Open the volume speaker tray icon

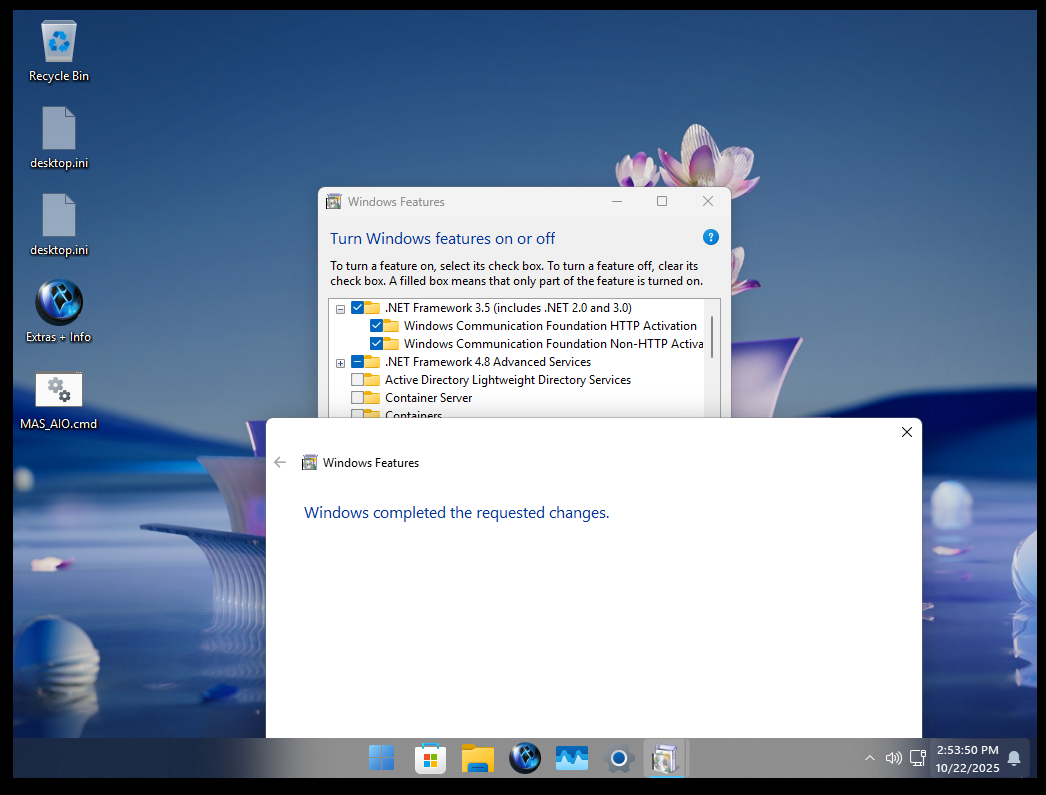[x=893, y=758]
